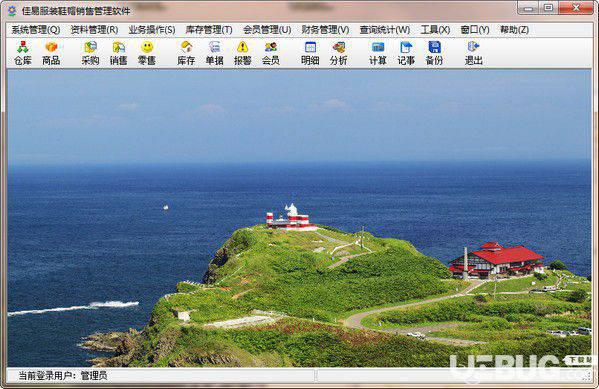The width and height of the screenshot is (599, 389).
Task: Click the 报警 warning alert icon
Action: (x=243, y=53)
